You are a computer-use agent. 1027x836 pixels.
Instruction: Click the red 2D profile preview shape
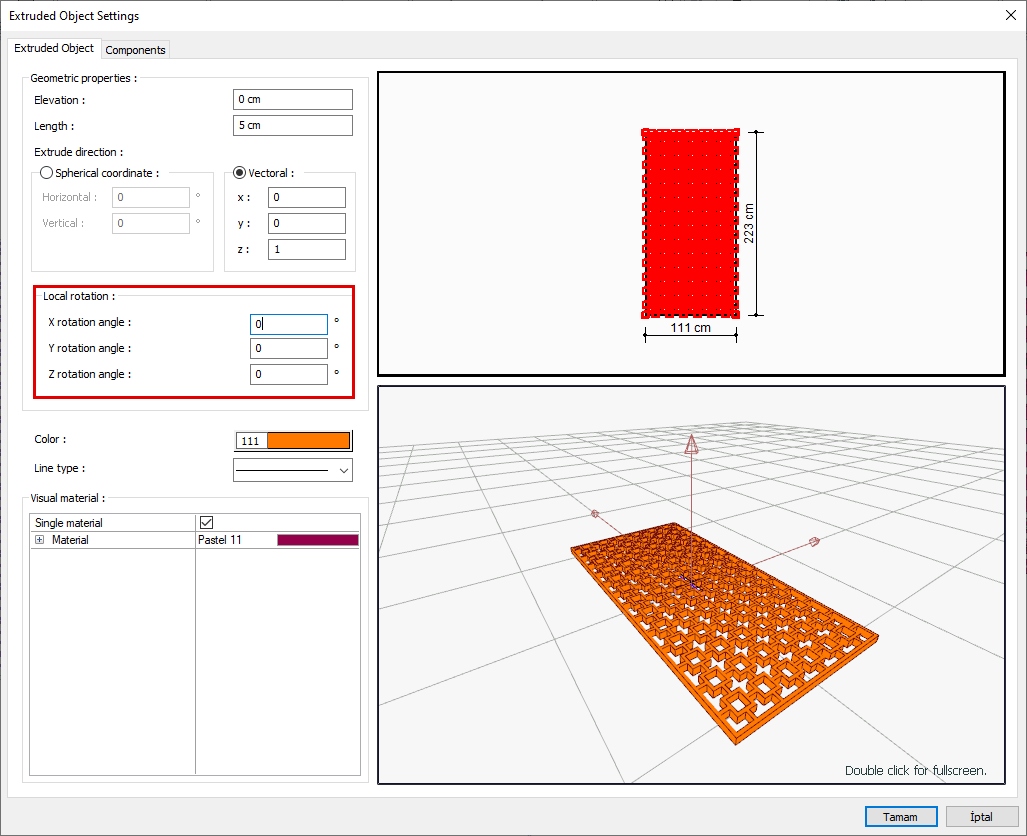pyautogui.click(x=690, y=223)
